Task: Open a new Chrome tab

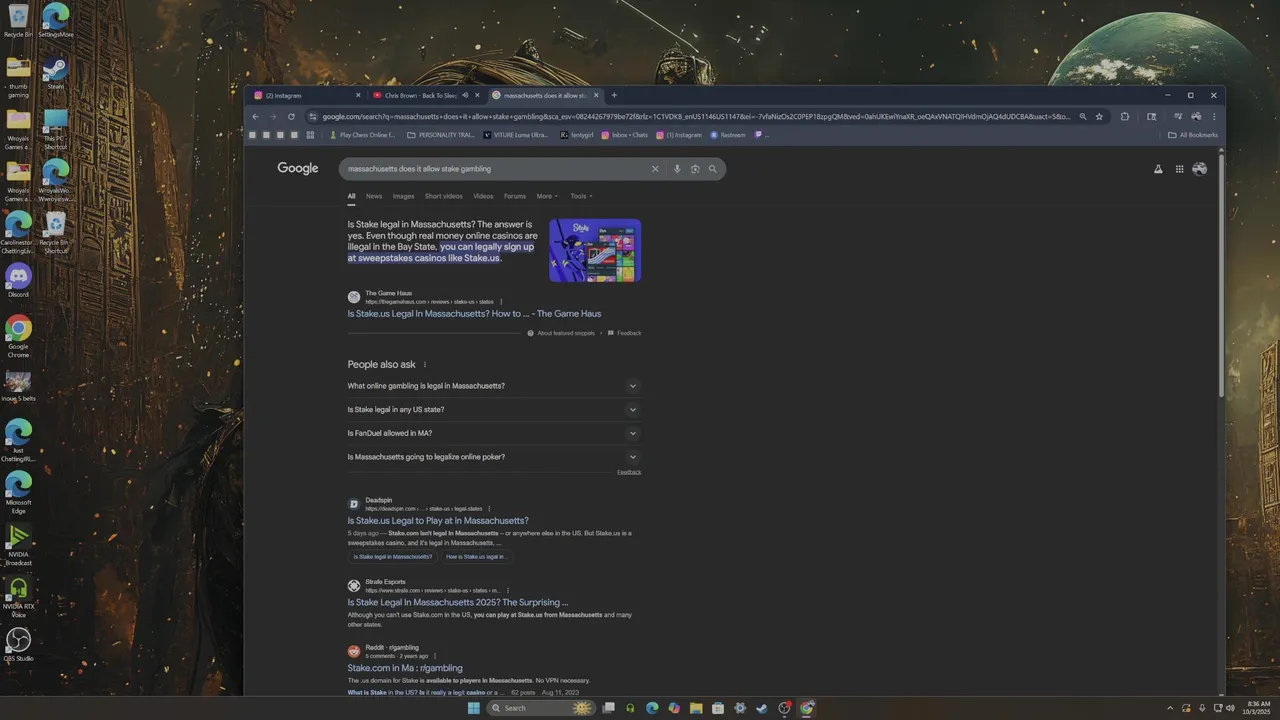Action: coord(614,95)
